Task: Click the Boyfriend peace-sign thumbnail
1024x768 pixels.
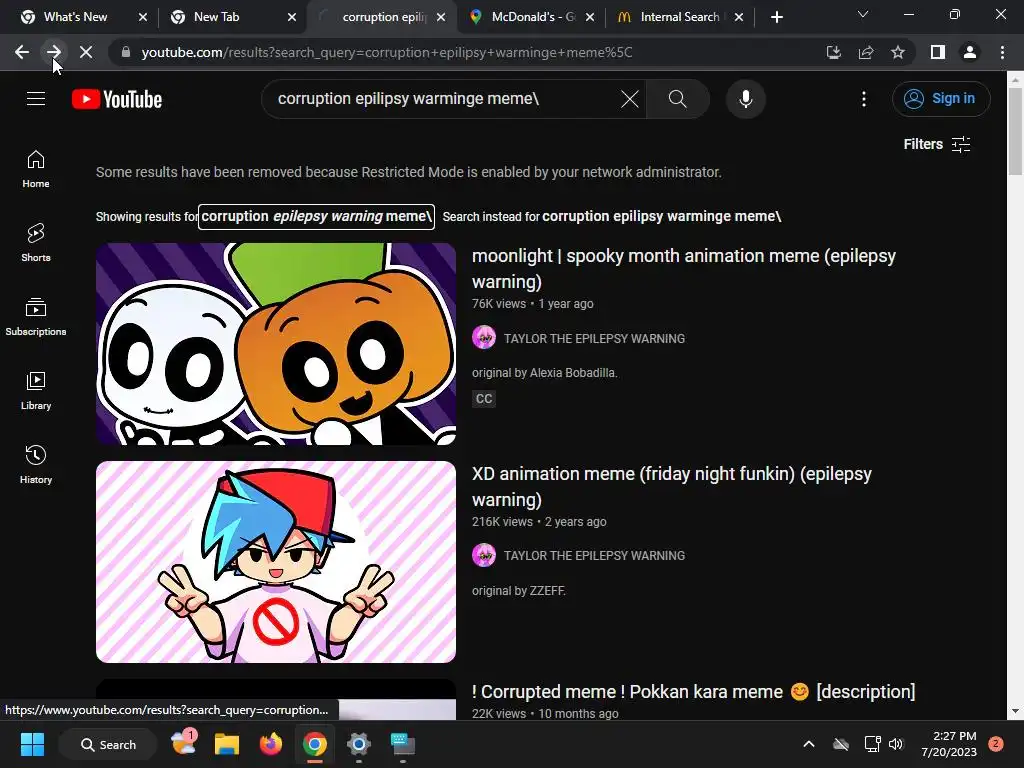Action: [276, 562]
